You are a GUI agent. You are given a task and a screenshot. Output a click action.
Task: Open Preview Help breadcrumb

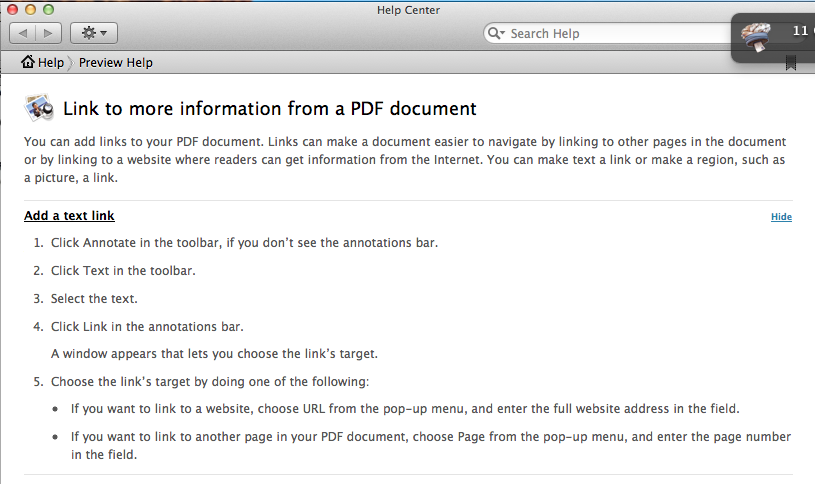(115, 62)
